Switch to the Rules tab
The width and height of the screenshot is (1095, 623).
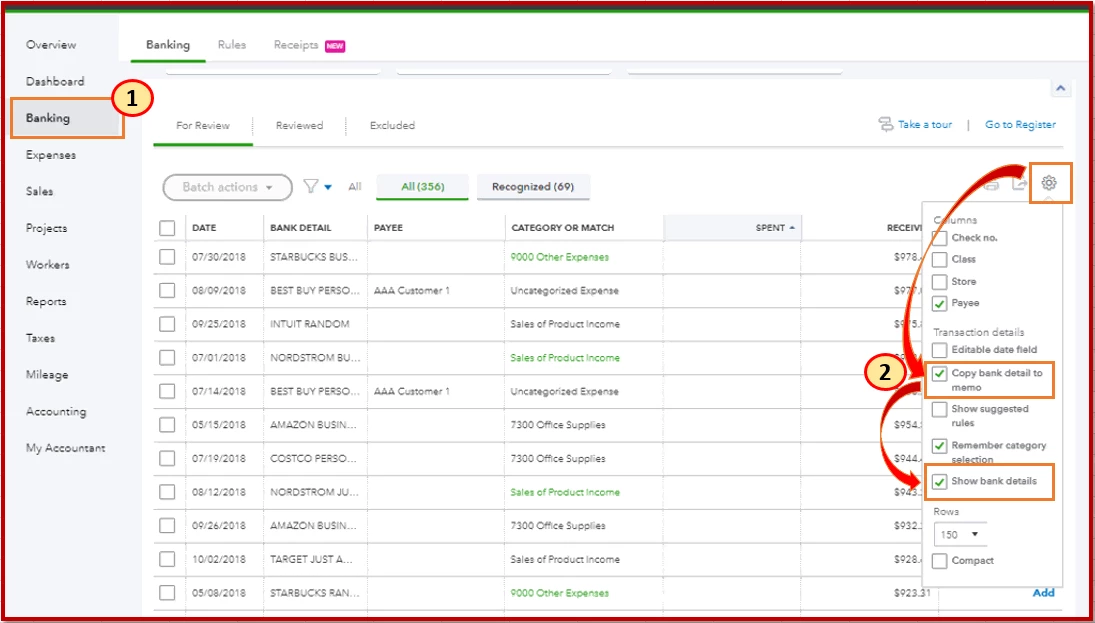pyautogui.click(x=232, y=45)
